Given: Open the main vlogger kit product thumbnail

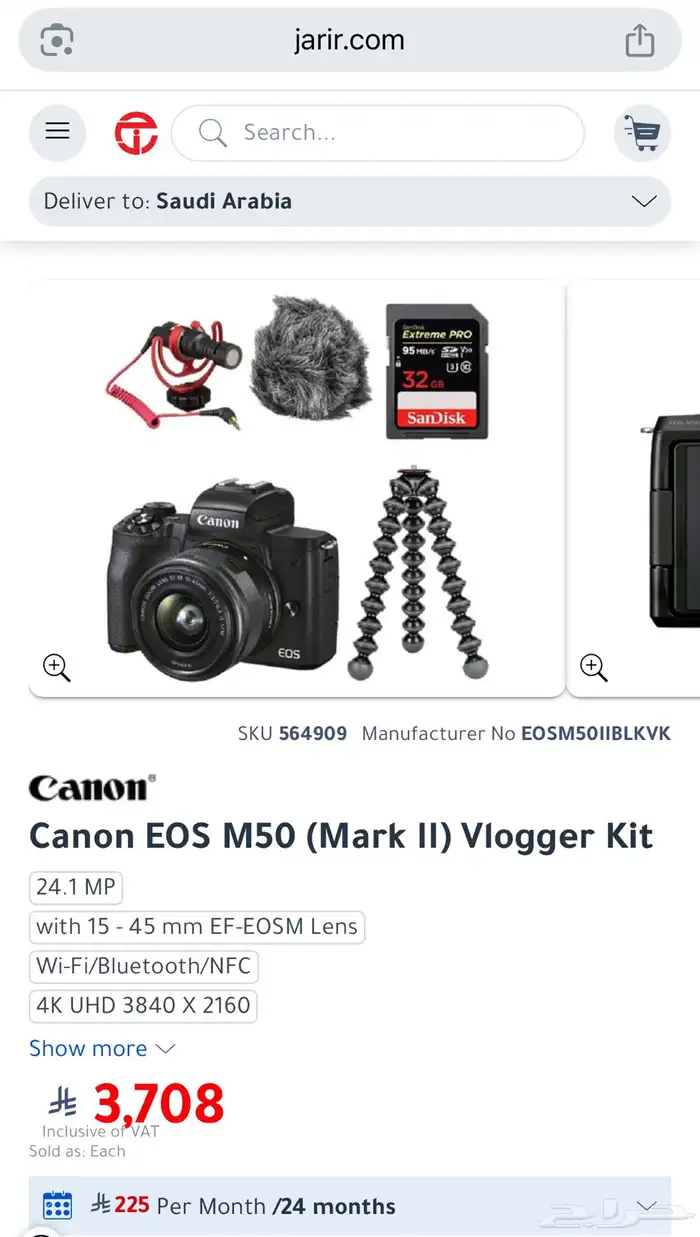Looking at the screenshot, I should coord(297,488).
